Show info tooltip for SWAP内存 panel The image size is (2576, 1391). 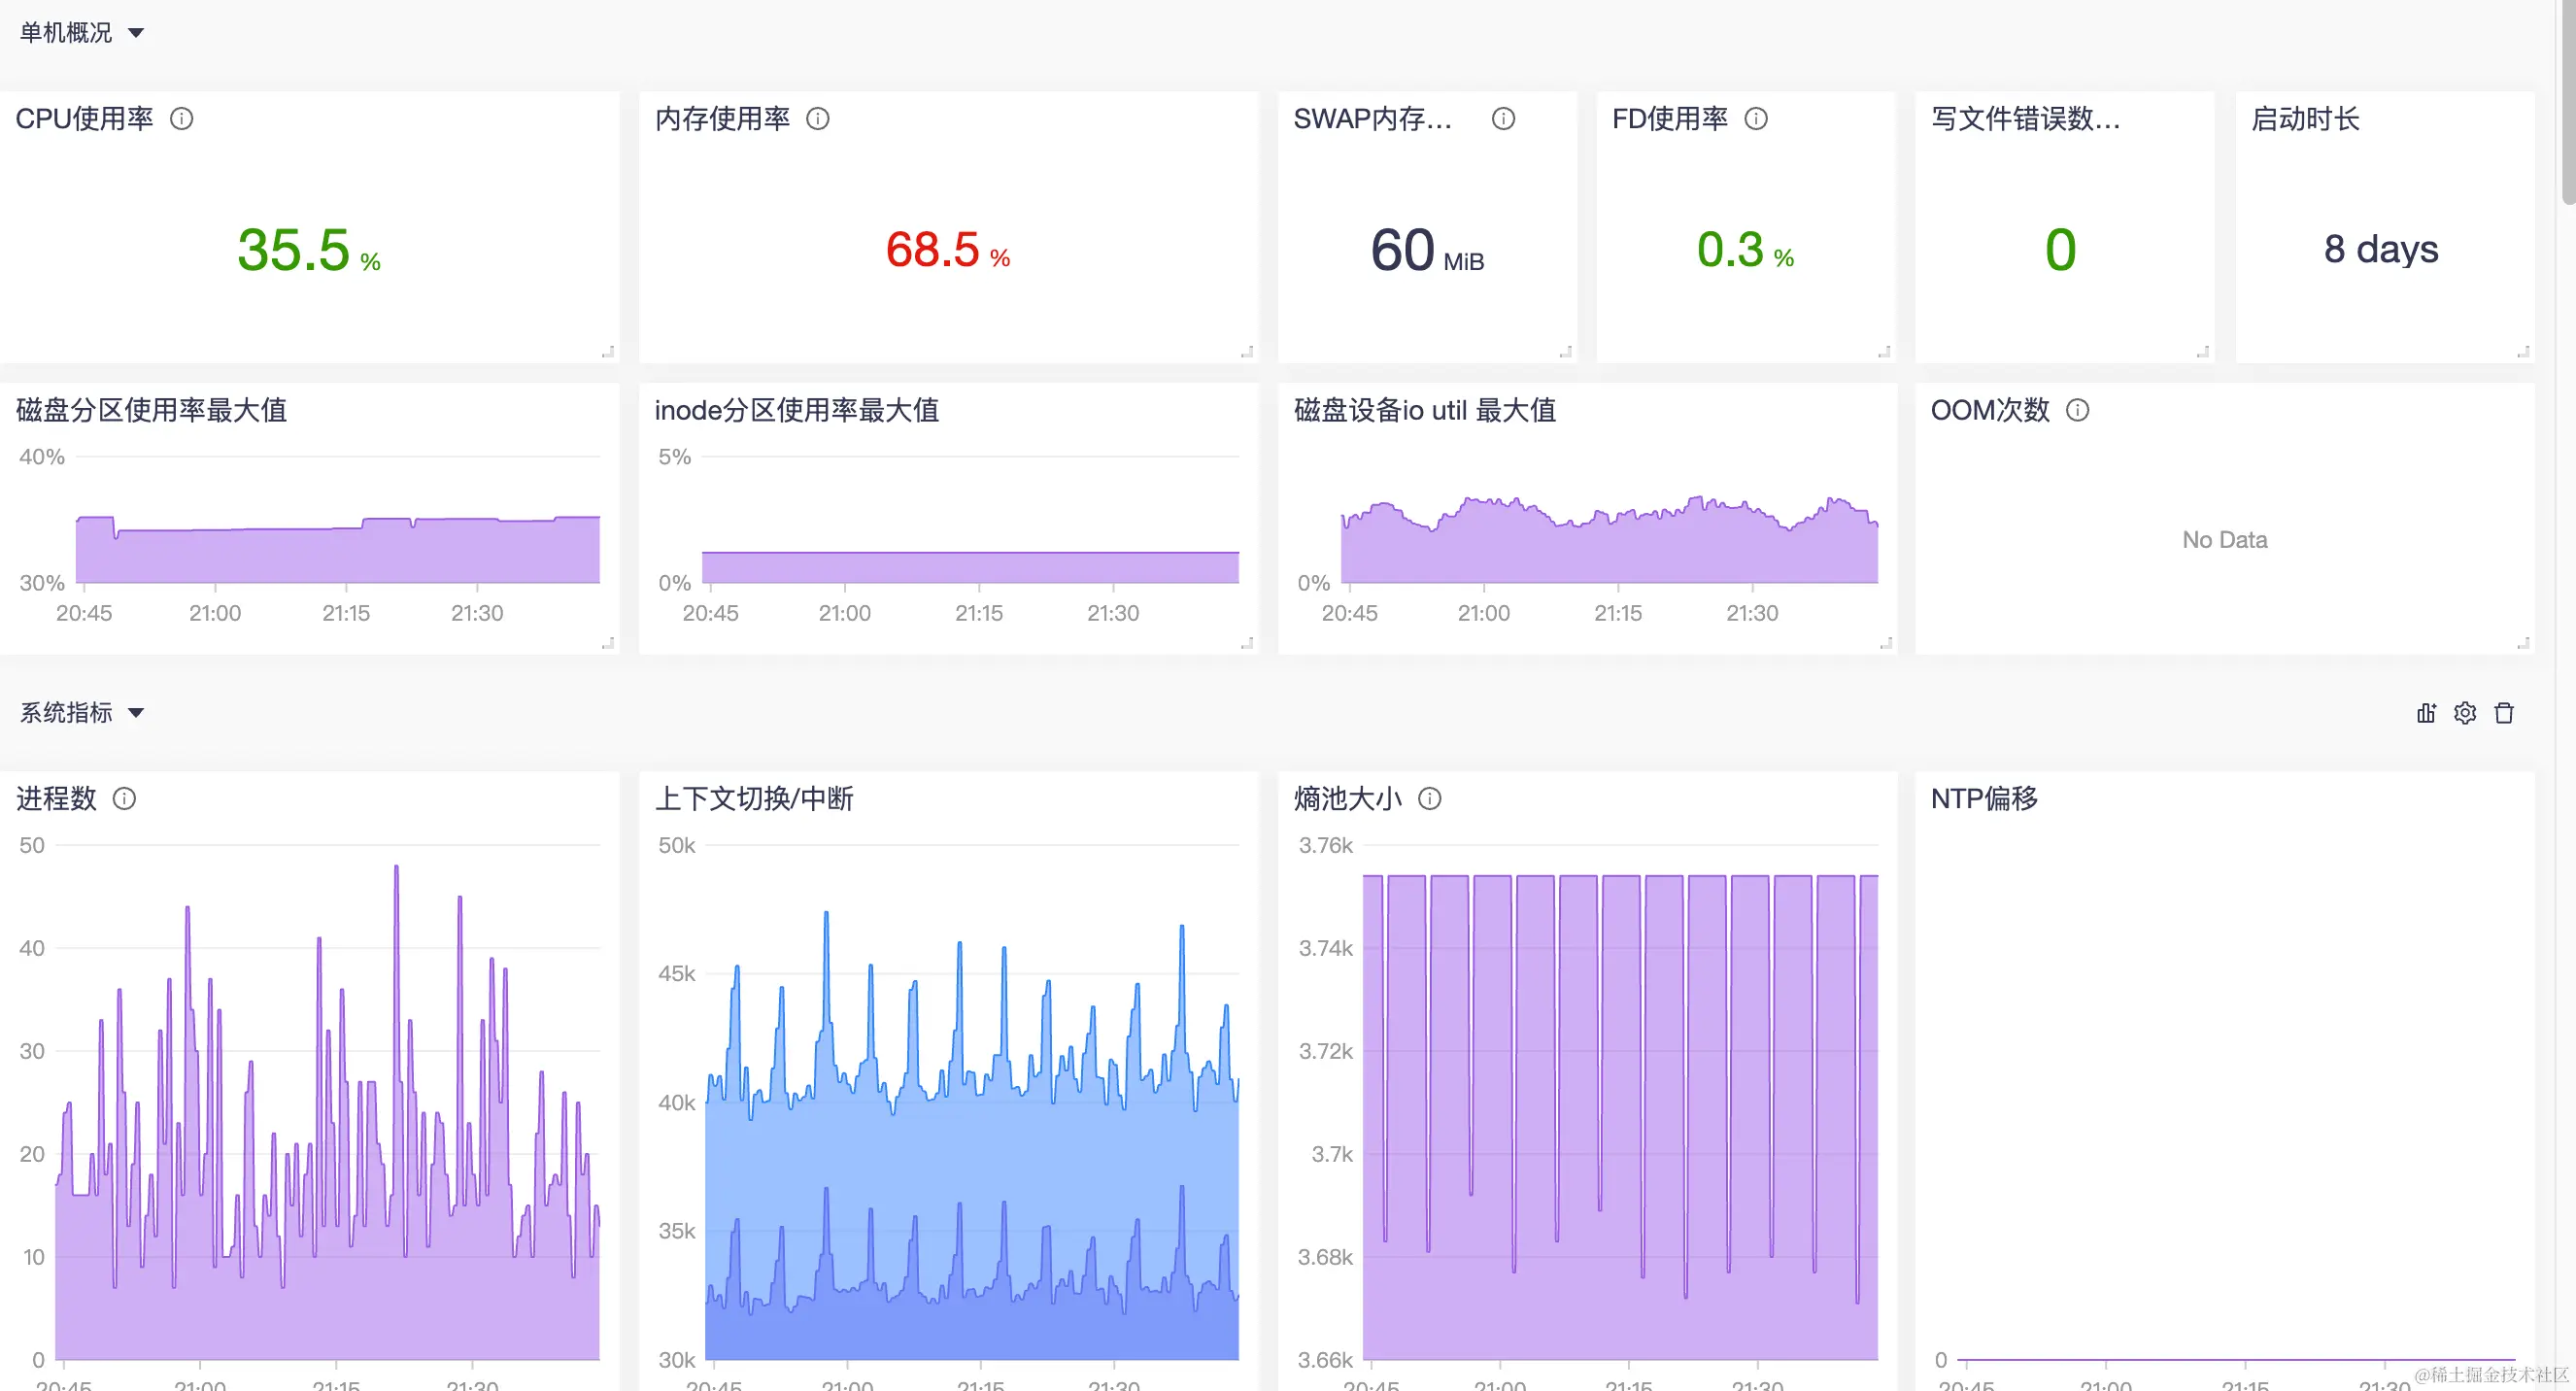click(1503, 119)
